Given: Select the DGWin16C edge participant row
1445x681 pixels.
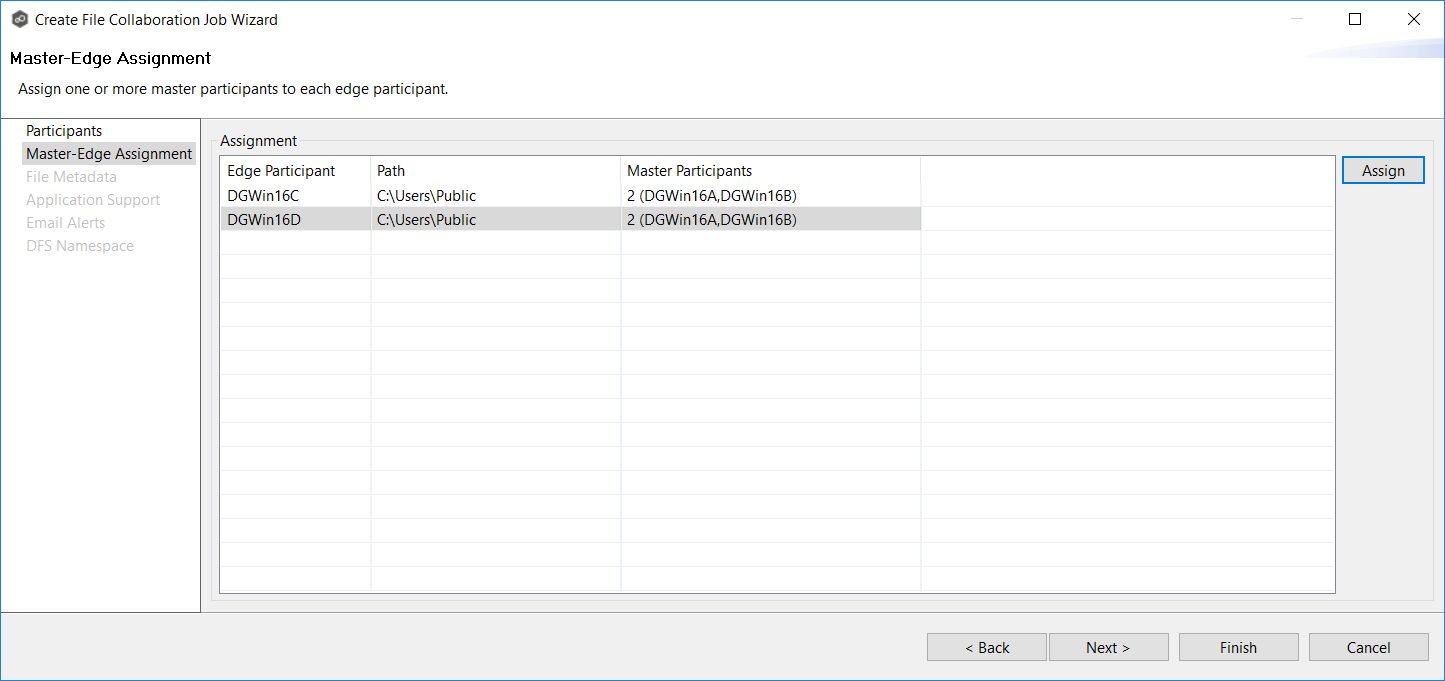Looking at the screenshot, I should (x=263, y=196).
